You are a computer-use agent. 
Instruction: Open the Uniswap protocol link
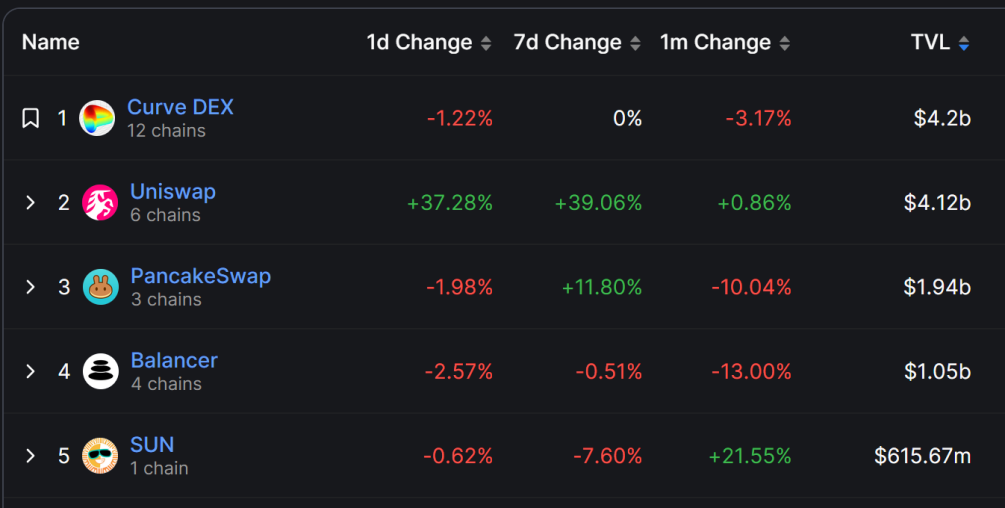[x=173, y=191]
